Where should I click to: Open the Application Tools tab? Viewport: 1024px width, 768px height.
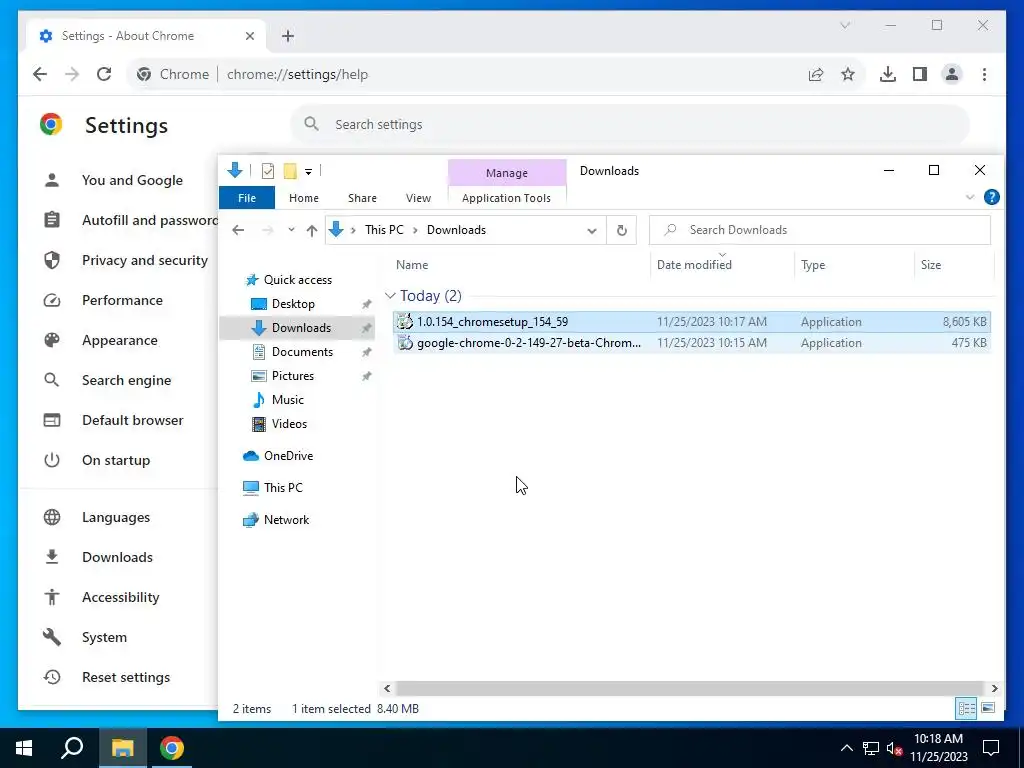(506, 198)
